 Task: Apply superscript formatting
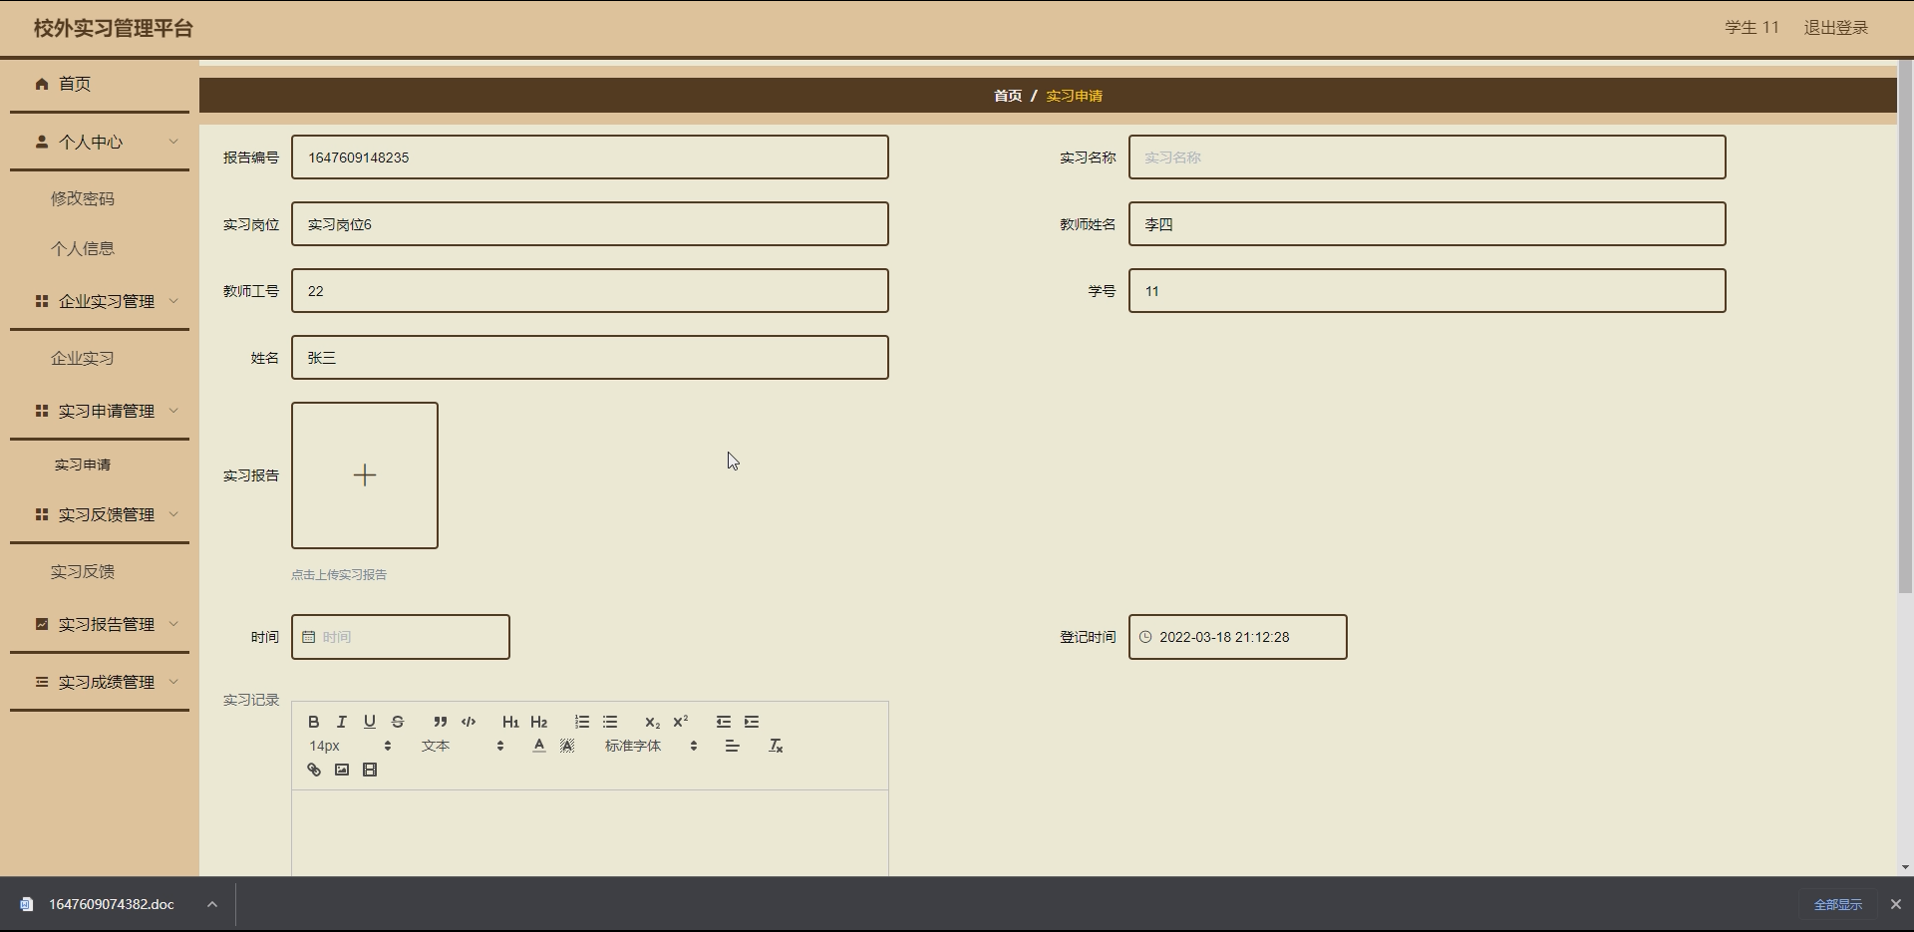coord(680,722)
